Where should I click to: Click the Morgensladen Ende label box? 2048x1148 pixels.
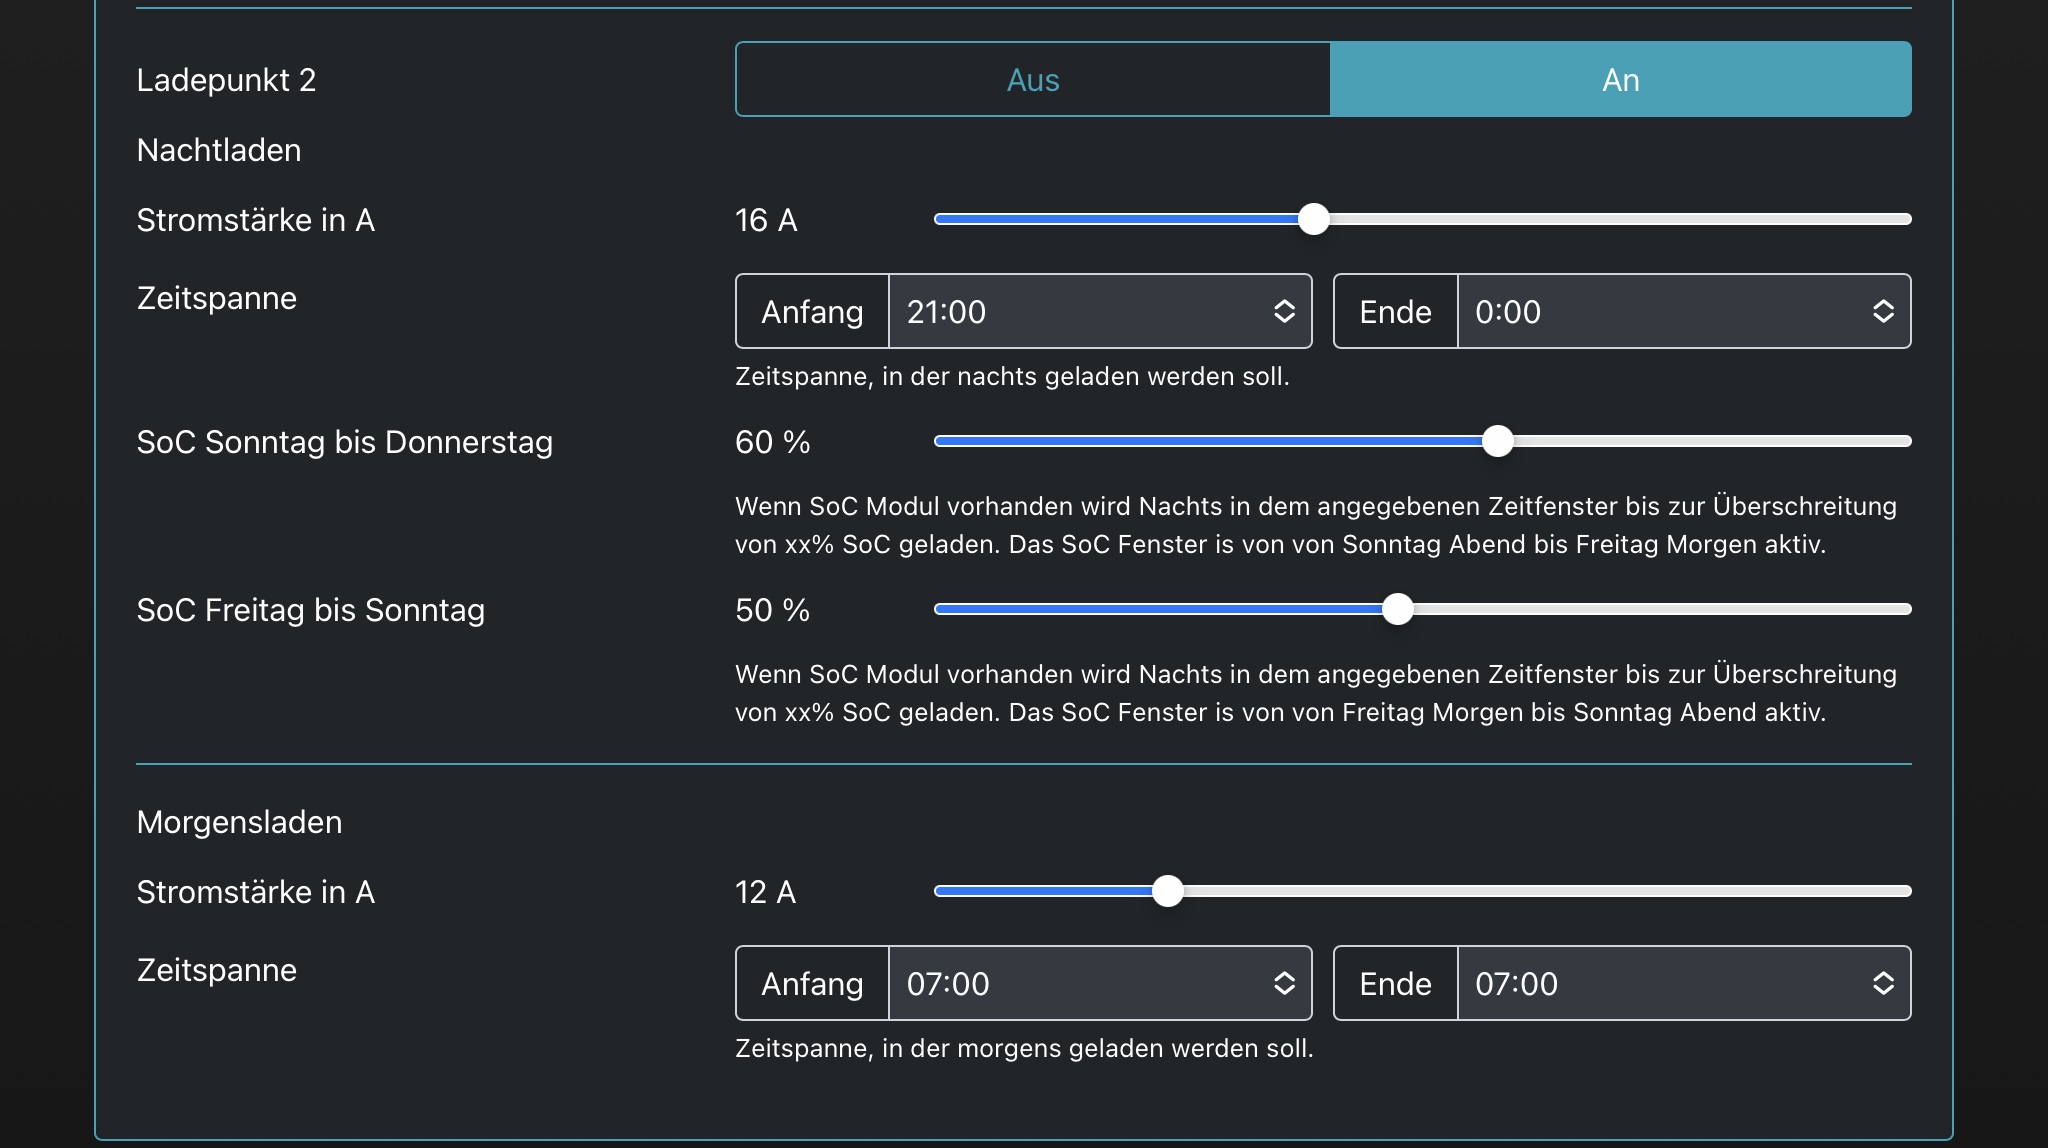click(x=1395, y=984)
